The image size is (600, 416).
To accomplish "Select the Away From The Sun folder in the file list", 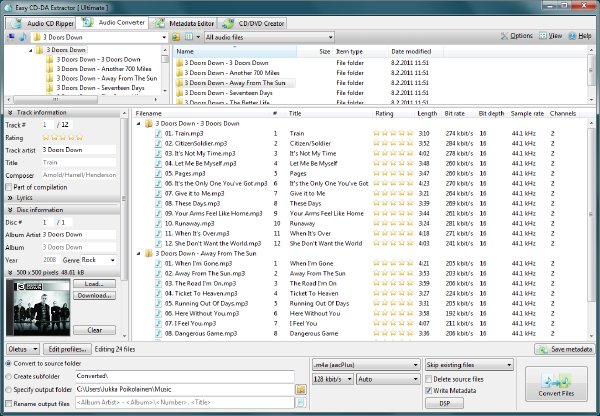I will [235, 83].
